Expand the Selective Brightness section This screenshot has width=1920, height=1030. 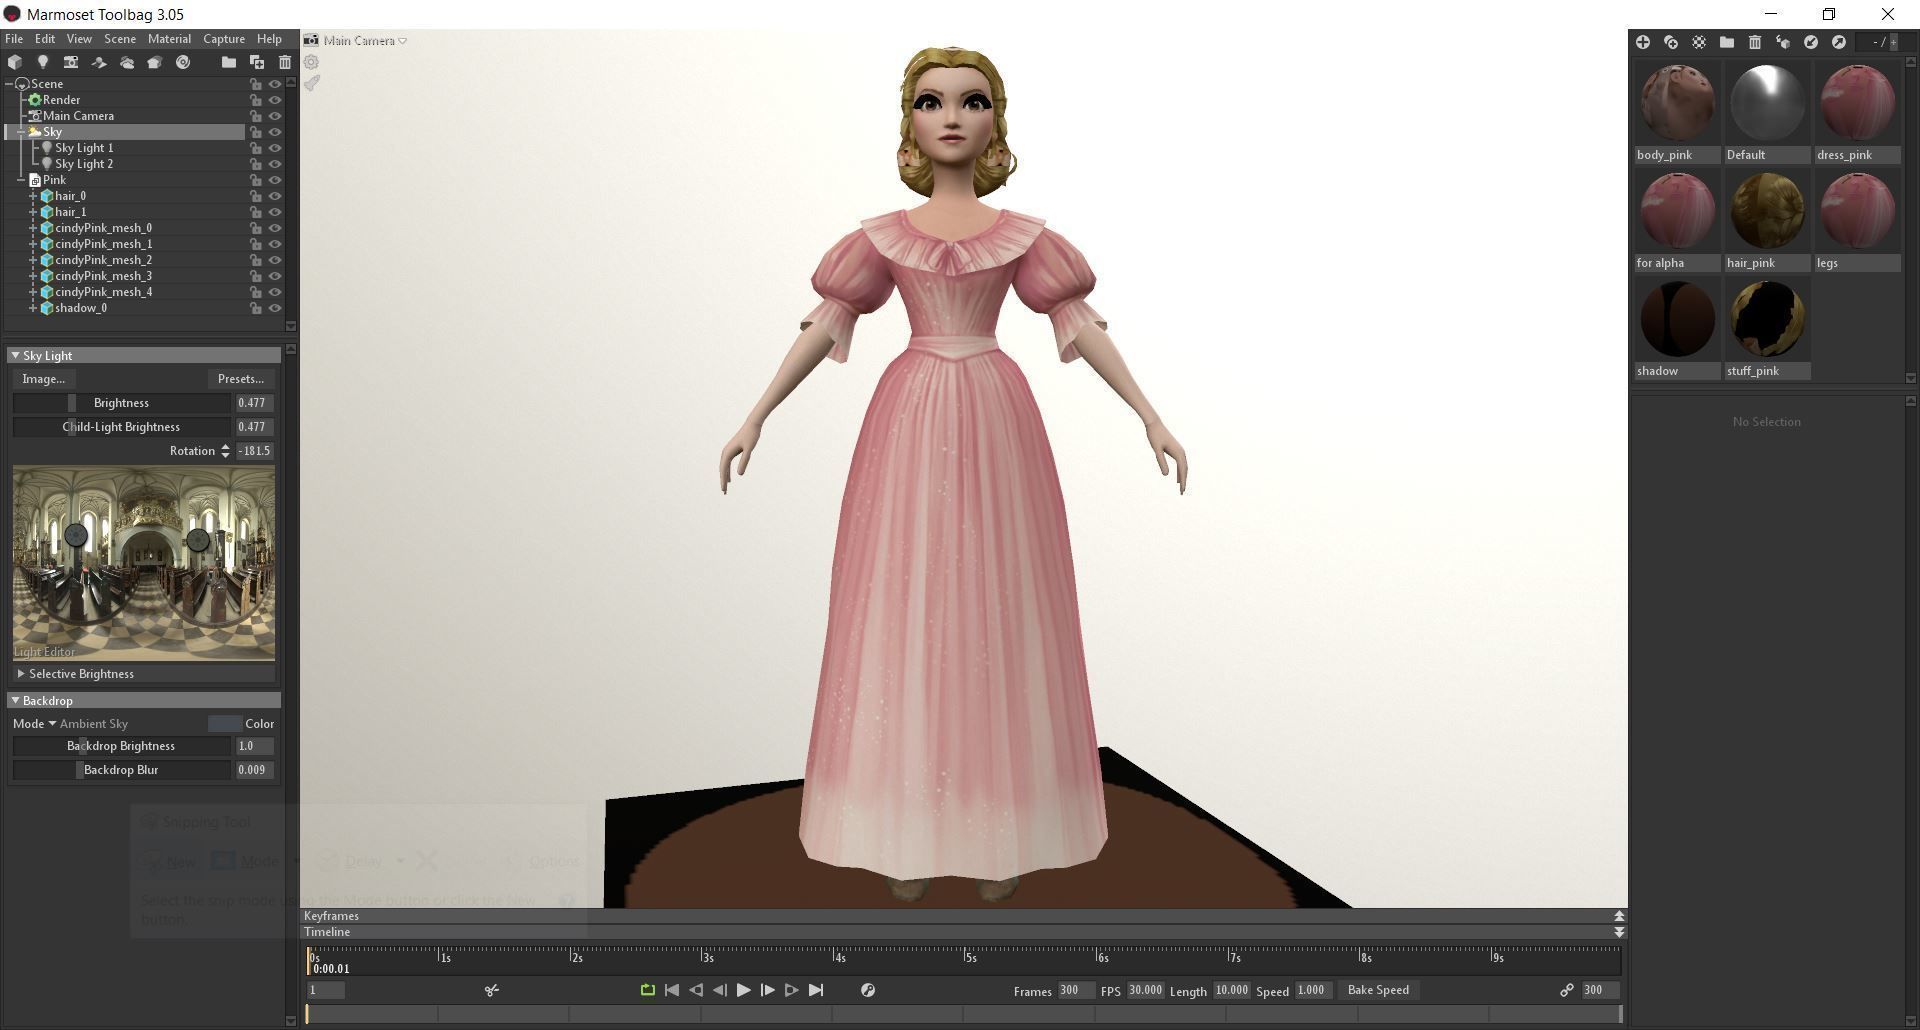tap(21, 674)
